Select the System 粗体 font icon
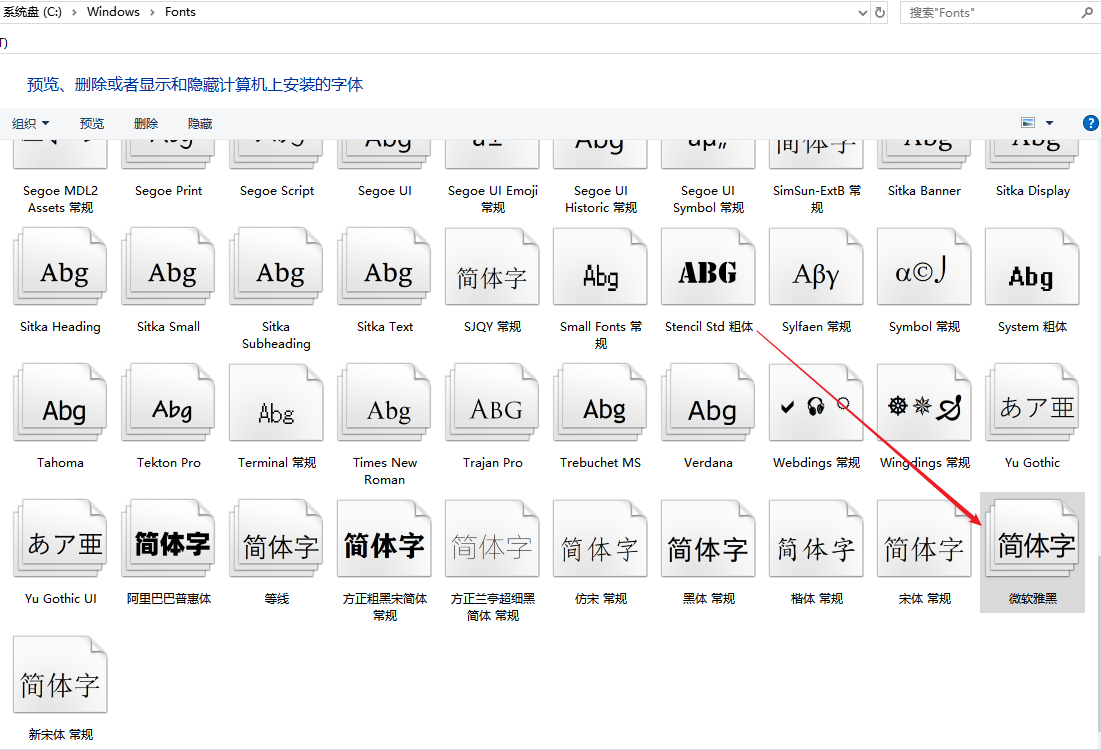1101x750 pixels. (x=1032, y=267)
